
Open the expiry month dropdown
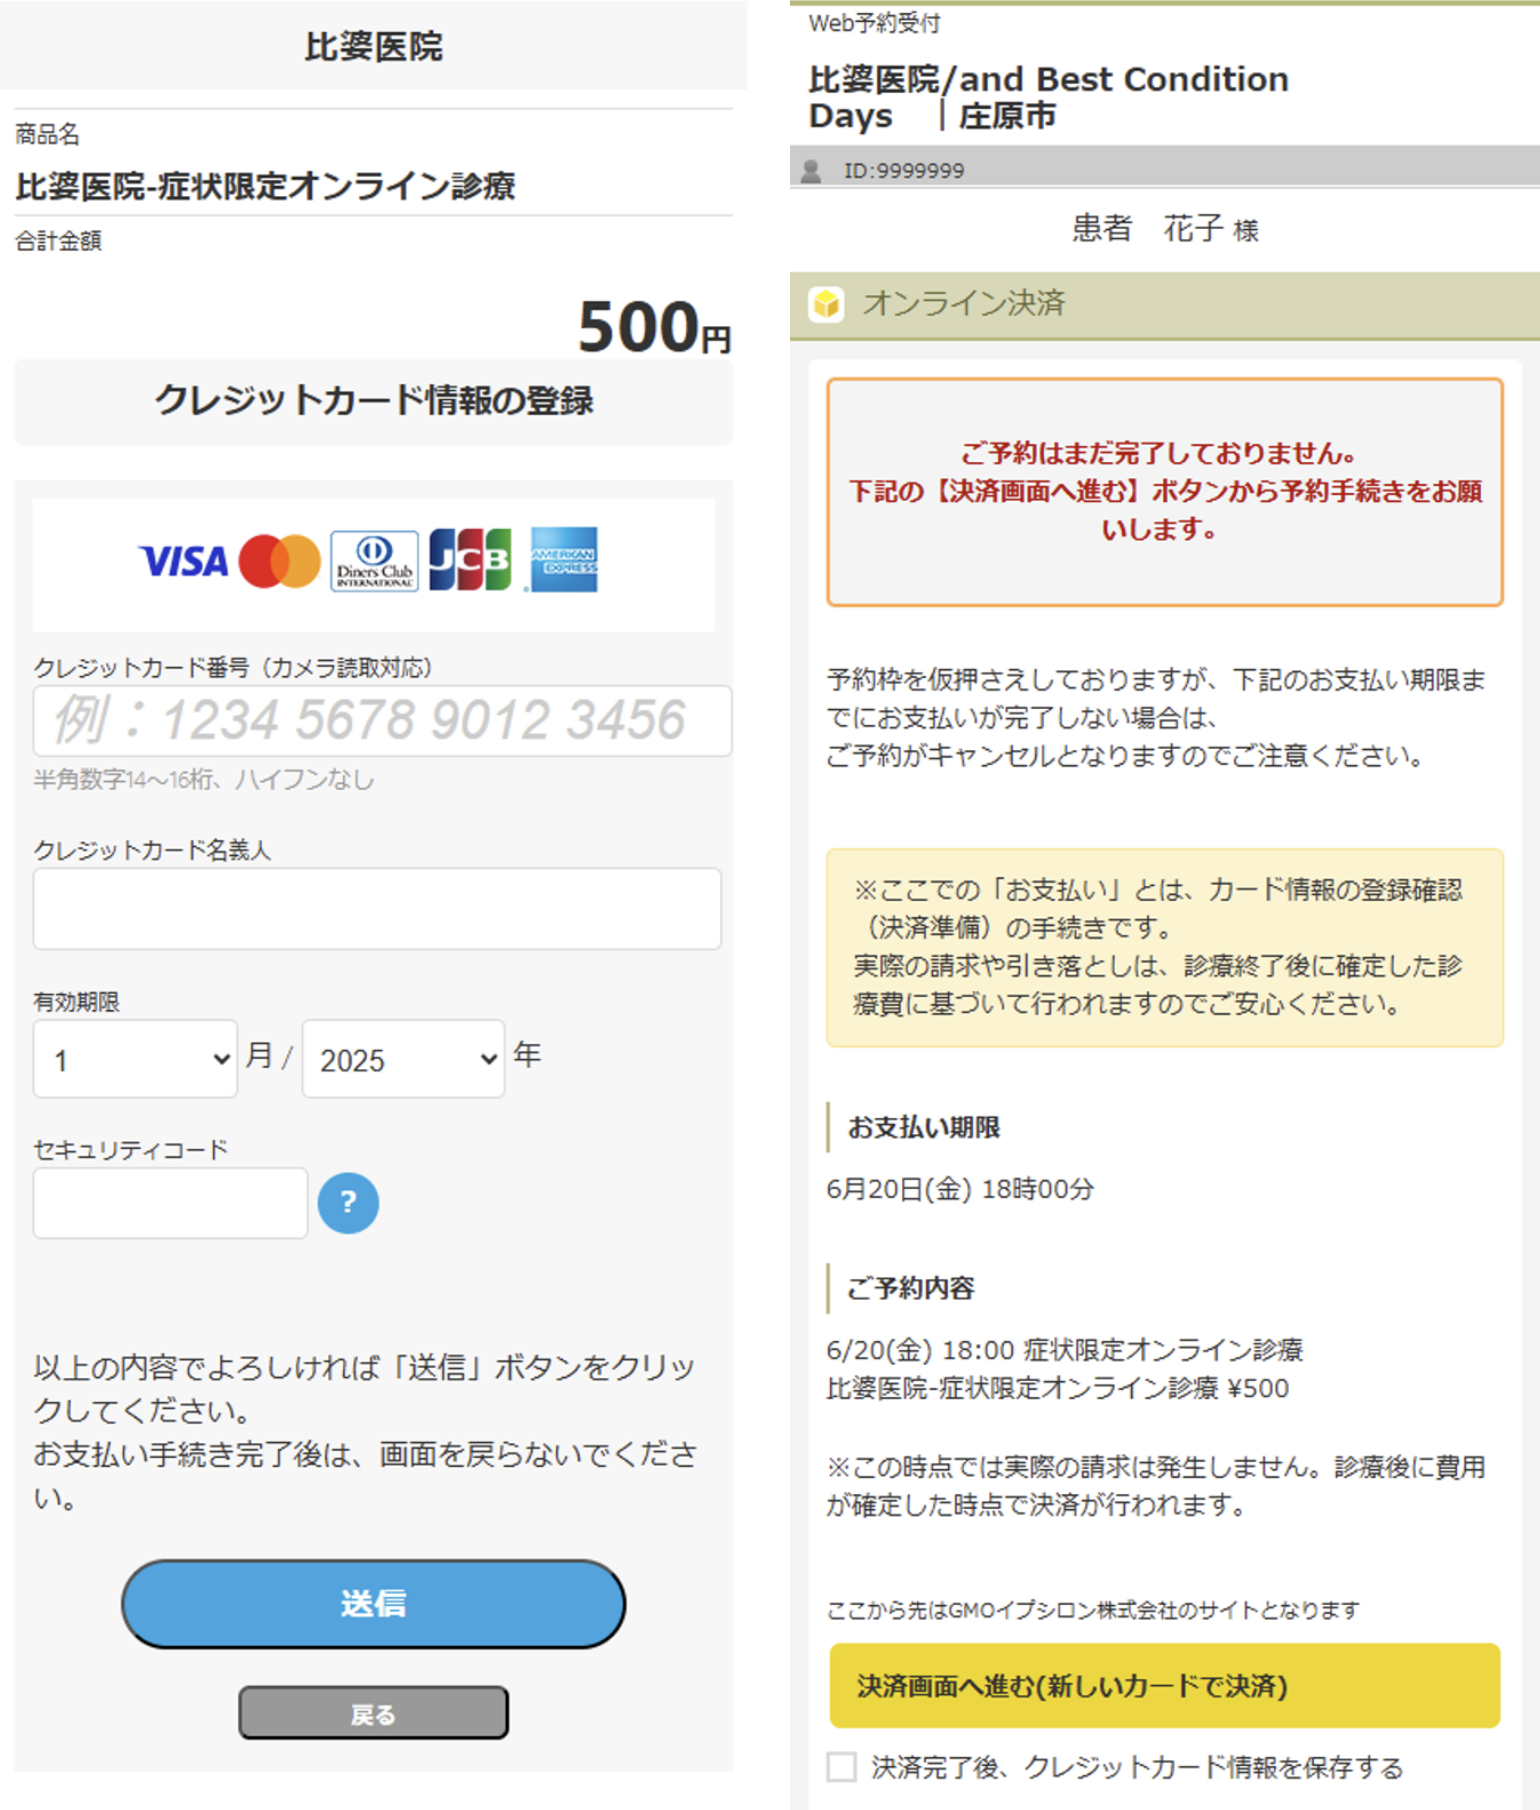[x=135, y=1059]
